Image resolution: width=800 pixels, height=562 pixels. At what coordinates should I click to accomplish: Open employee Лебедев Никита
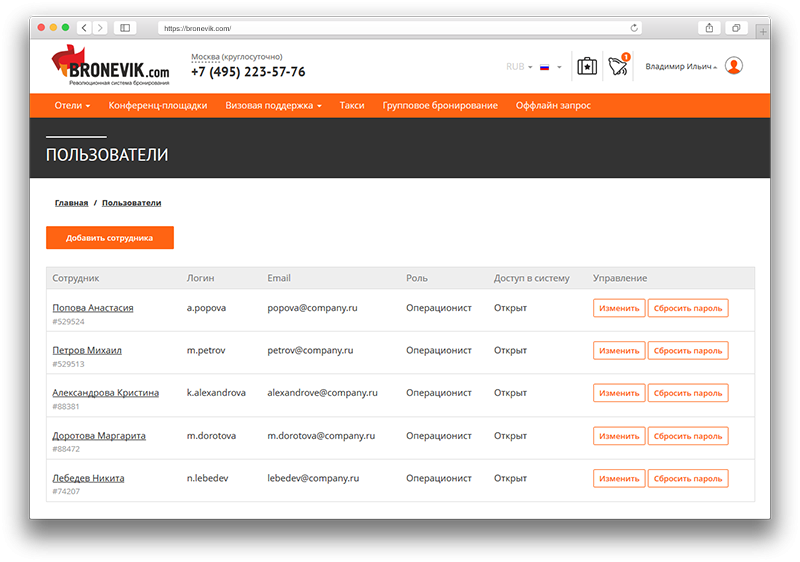(88, 478)
